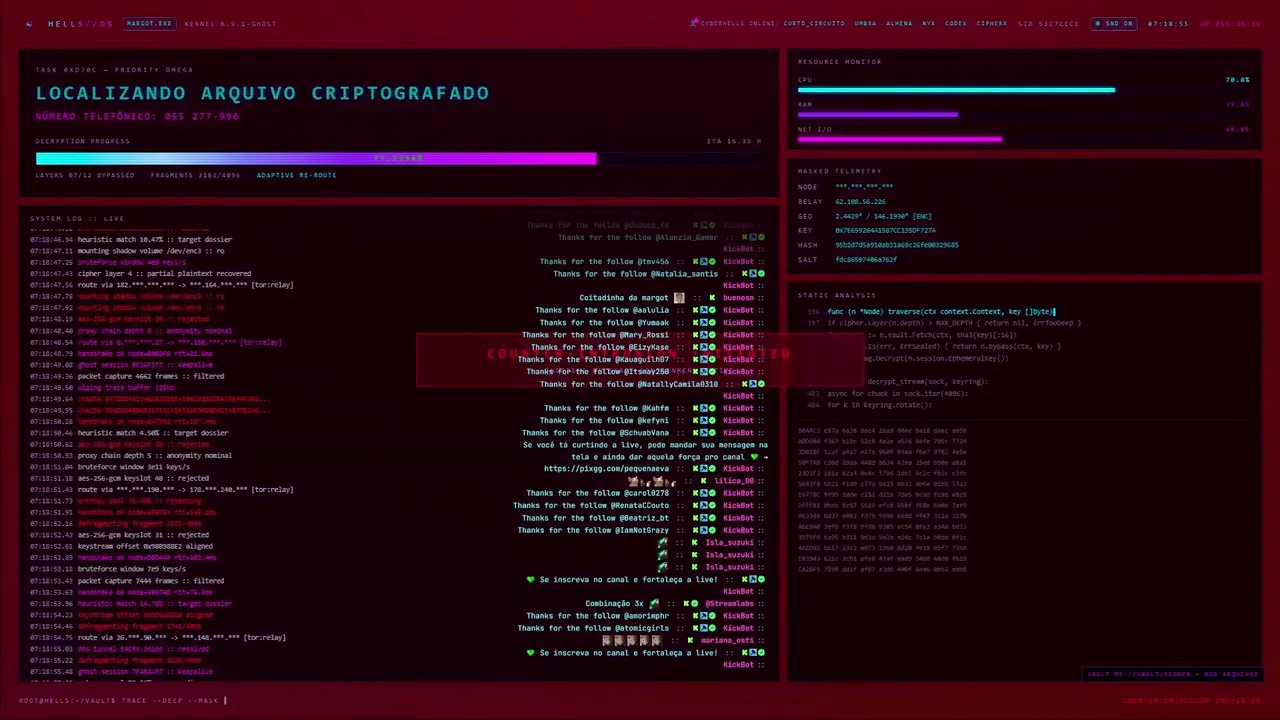This screenshot has height=720, width=1280.
Task: Click the 07:18:55 clock in top bar
Action: pos(1168,23)
